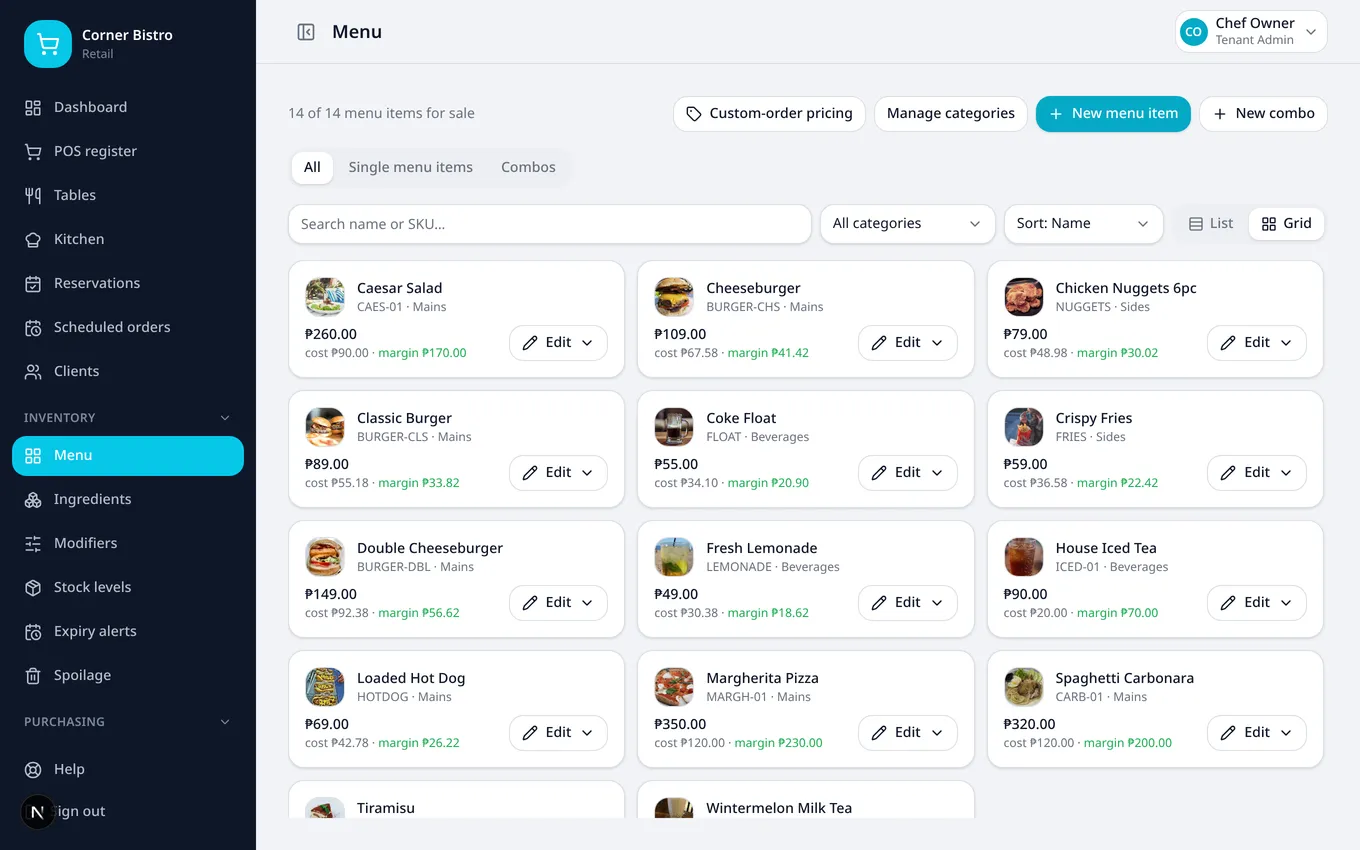This screenshot has height=850, width=1360.
Task: Open Scheduled orders
Action: (x=128, y=327)
